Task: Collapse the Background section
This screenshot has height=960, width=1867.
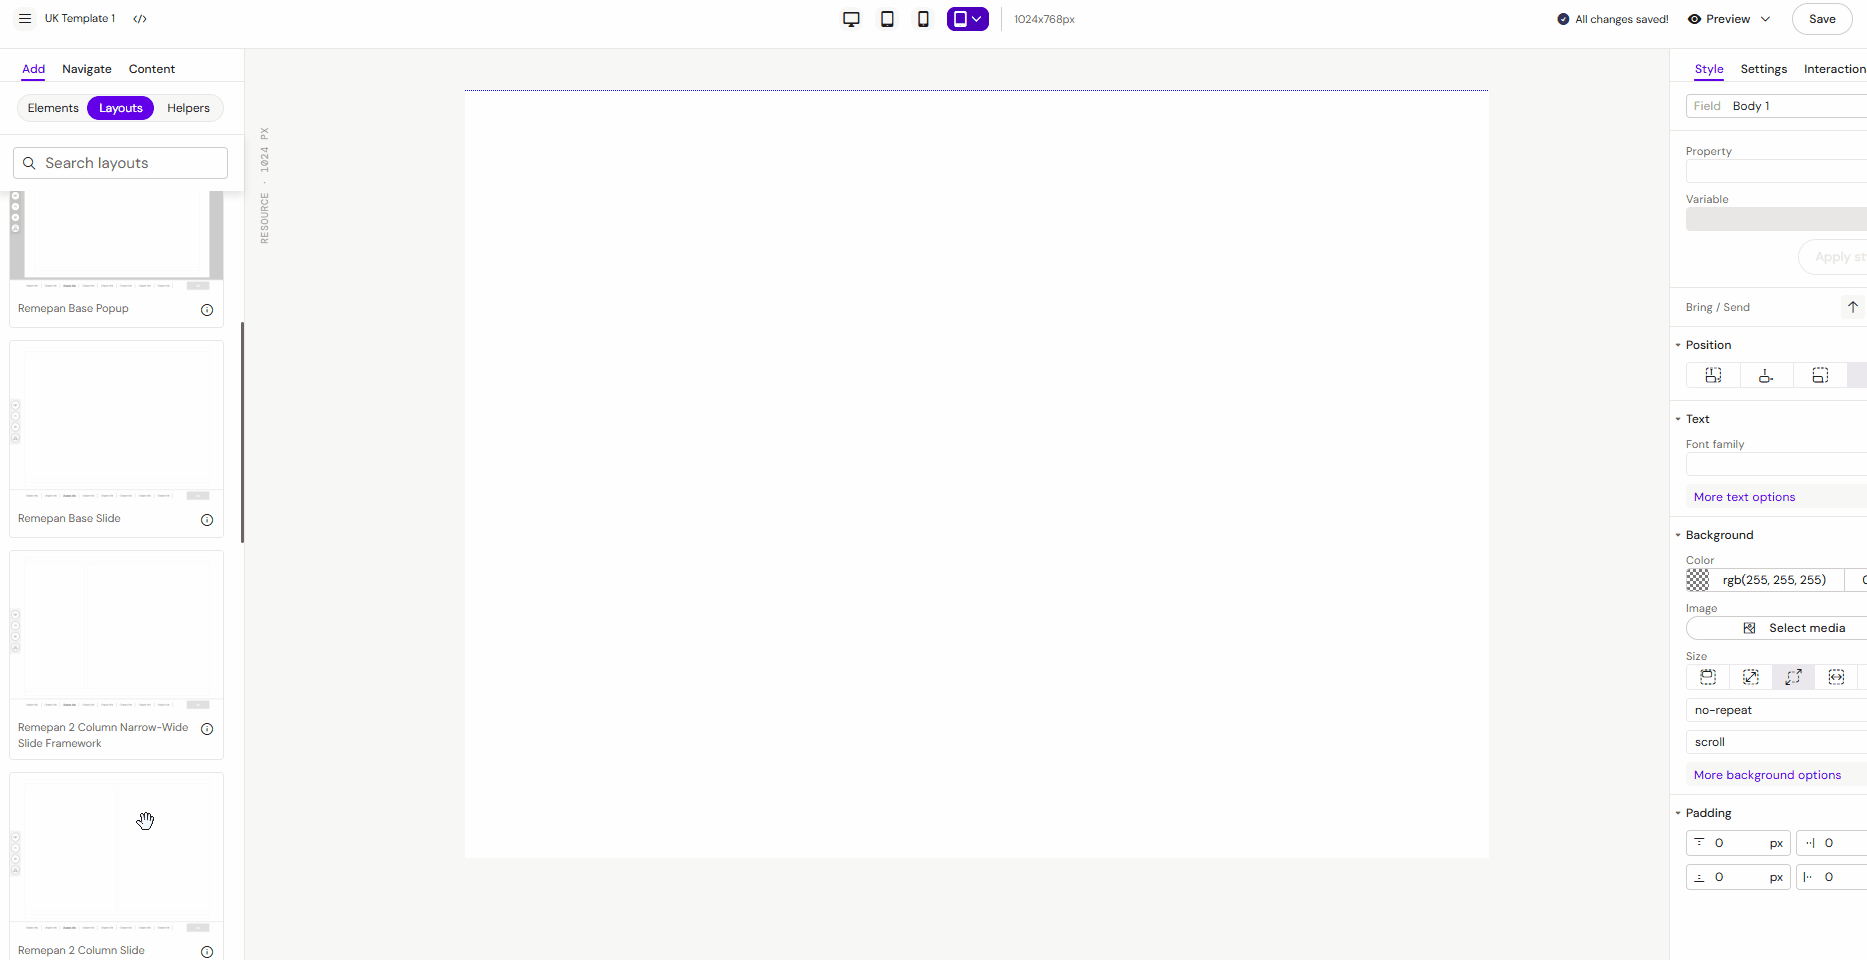Action: (1678, 535)
